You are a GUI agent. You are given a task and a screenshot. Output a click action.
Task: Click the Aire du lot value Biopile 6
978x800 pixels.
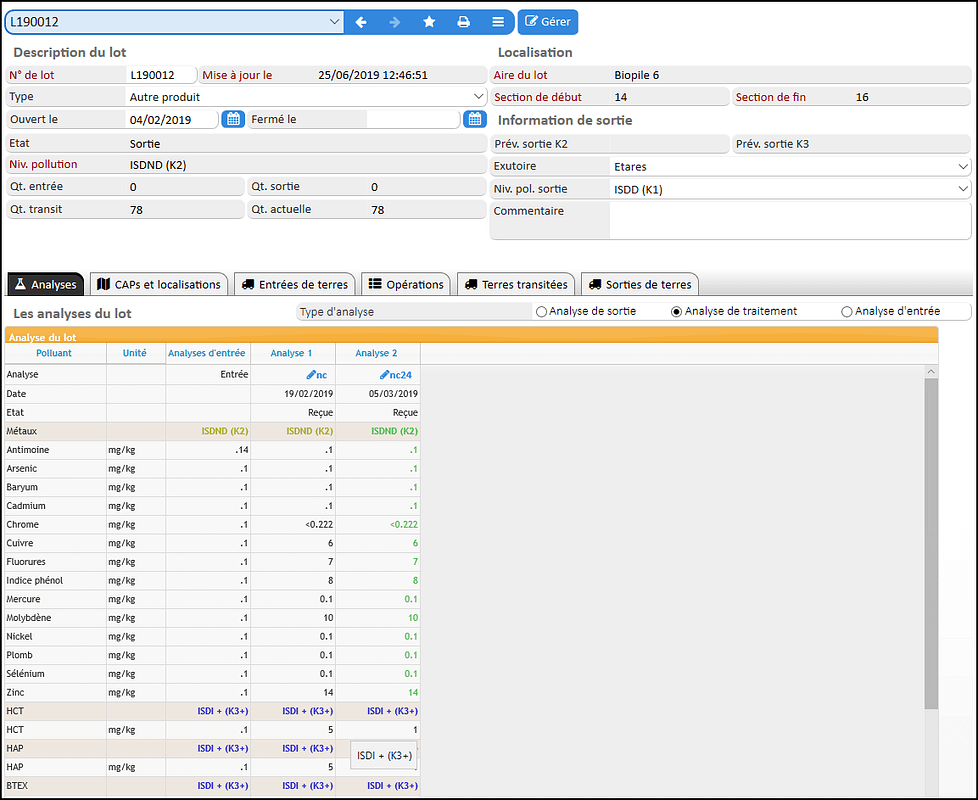click(x=636, y=75)
